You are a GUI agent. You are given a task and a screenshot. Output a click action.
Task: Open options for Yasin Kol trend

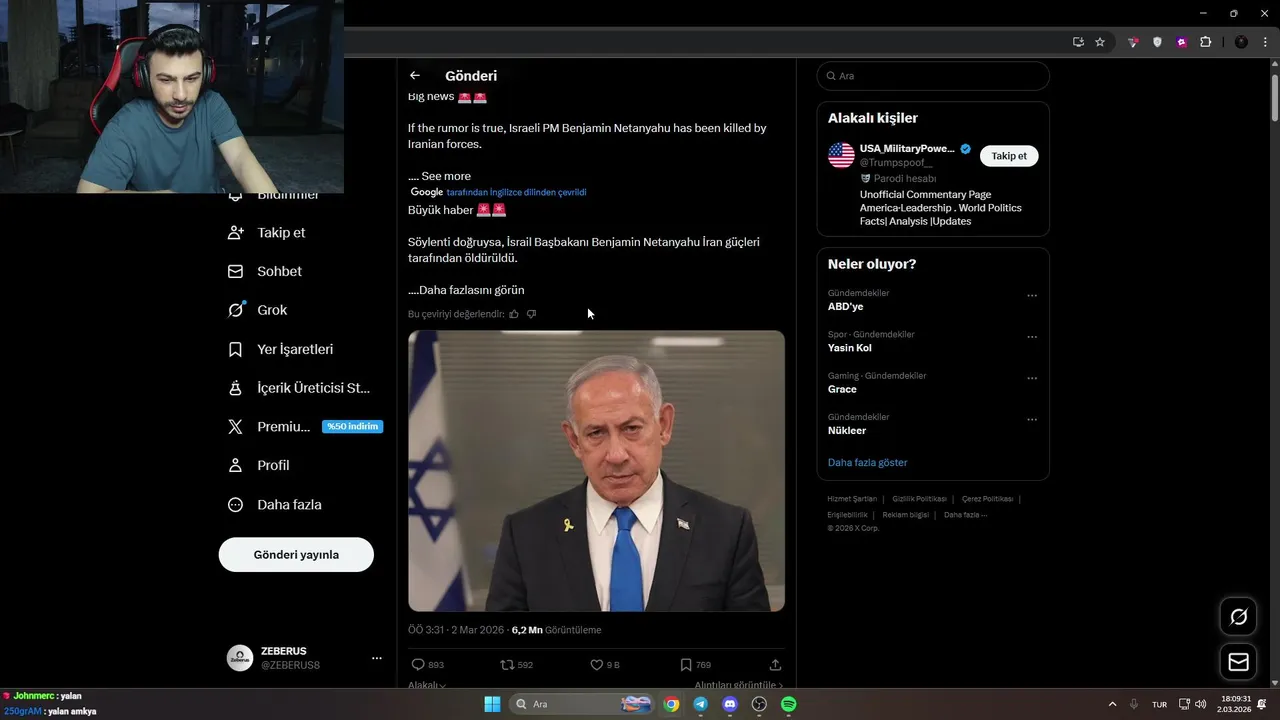[1032, 337]
